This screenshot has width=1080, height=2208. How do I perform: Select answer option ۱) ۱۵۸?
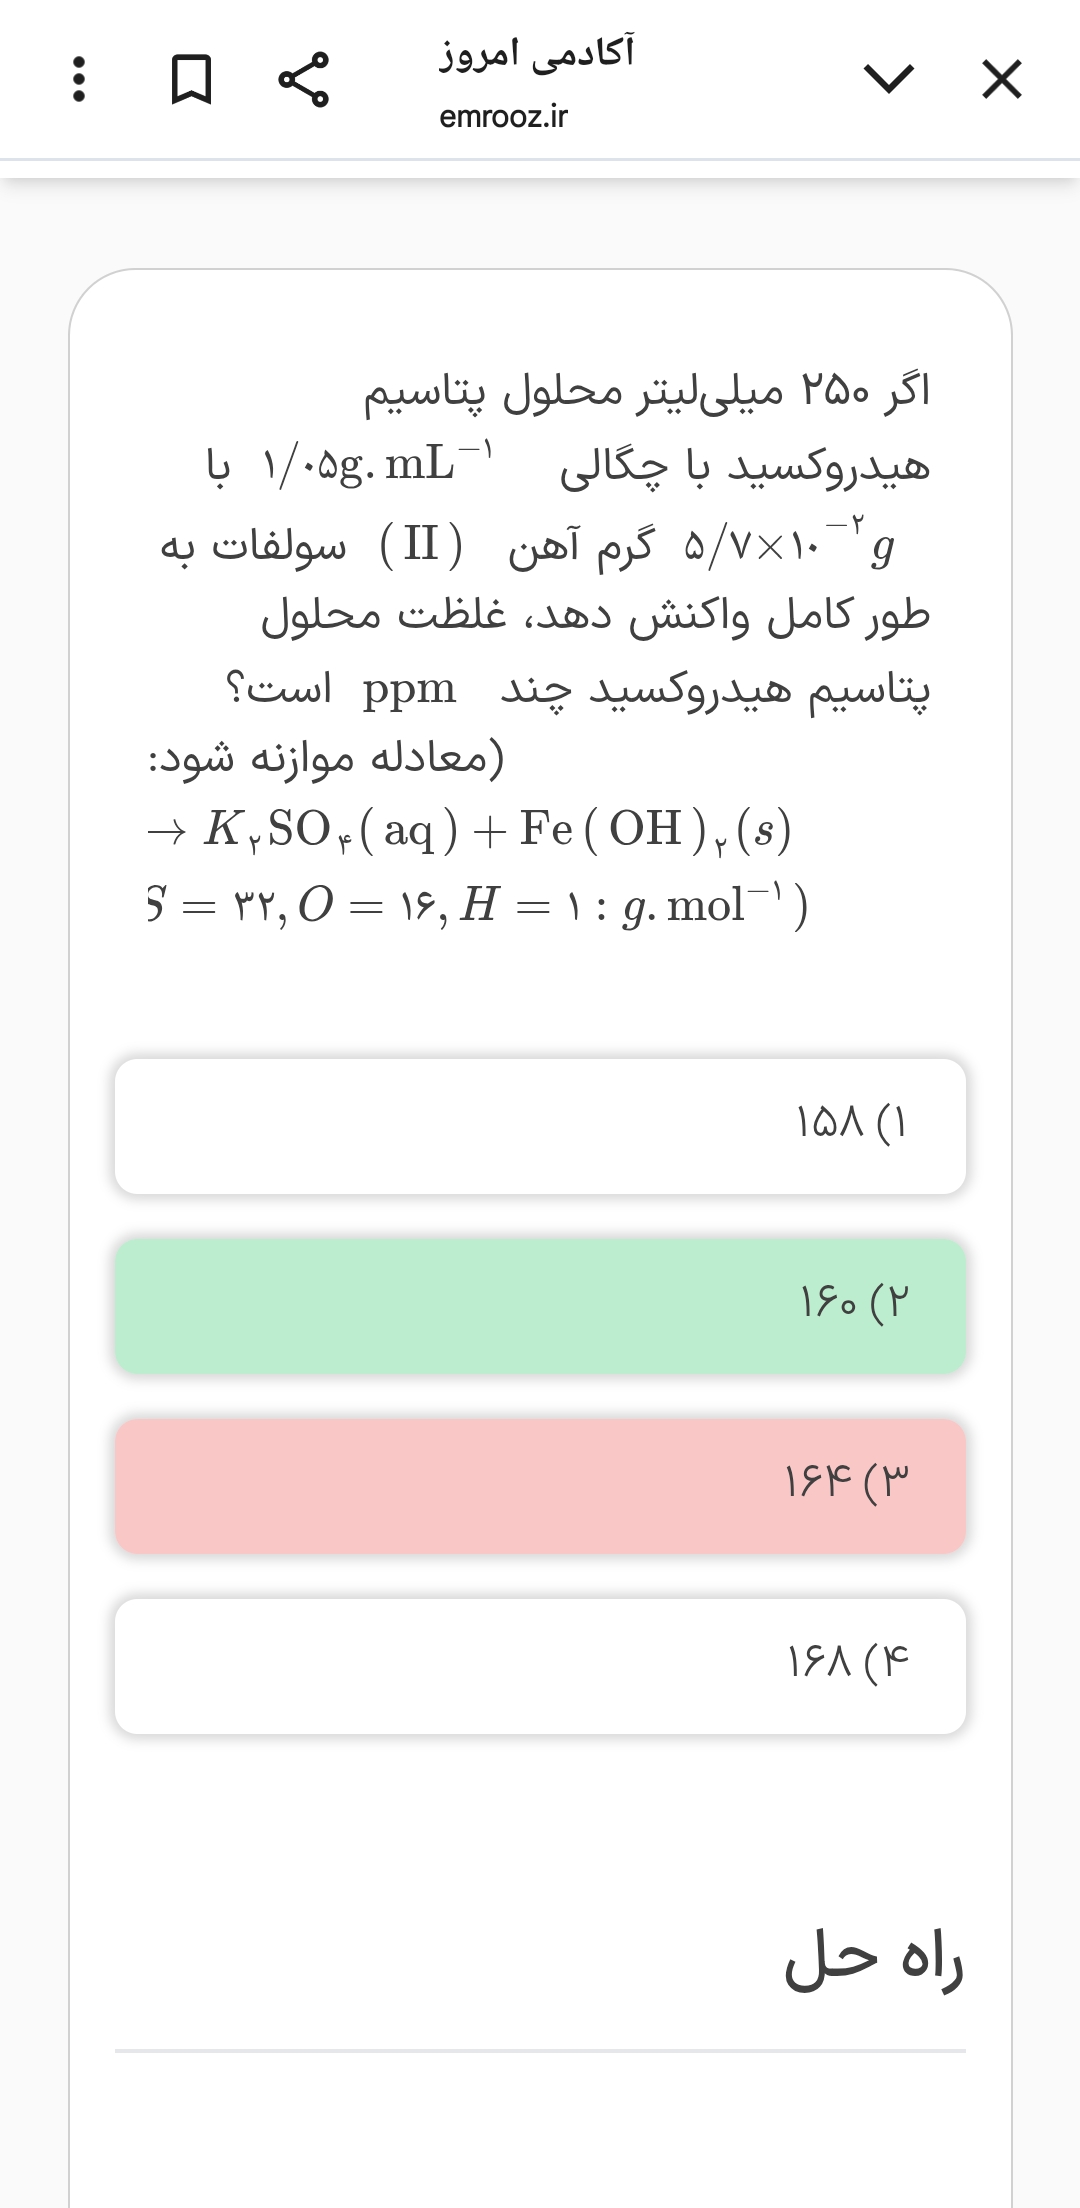pos(540,1126)
